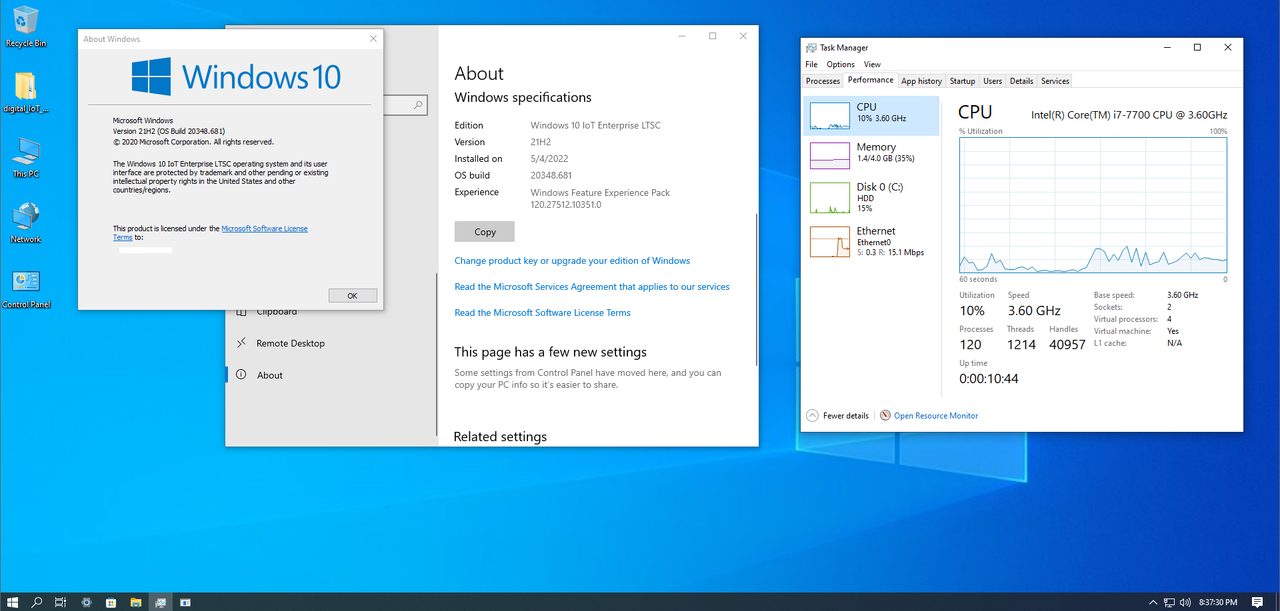Collapse Task Manager with Fewer details
This screenshot has width=1280, height=611.
pyautogui.click(x=838, y=415)
